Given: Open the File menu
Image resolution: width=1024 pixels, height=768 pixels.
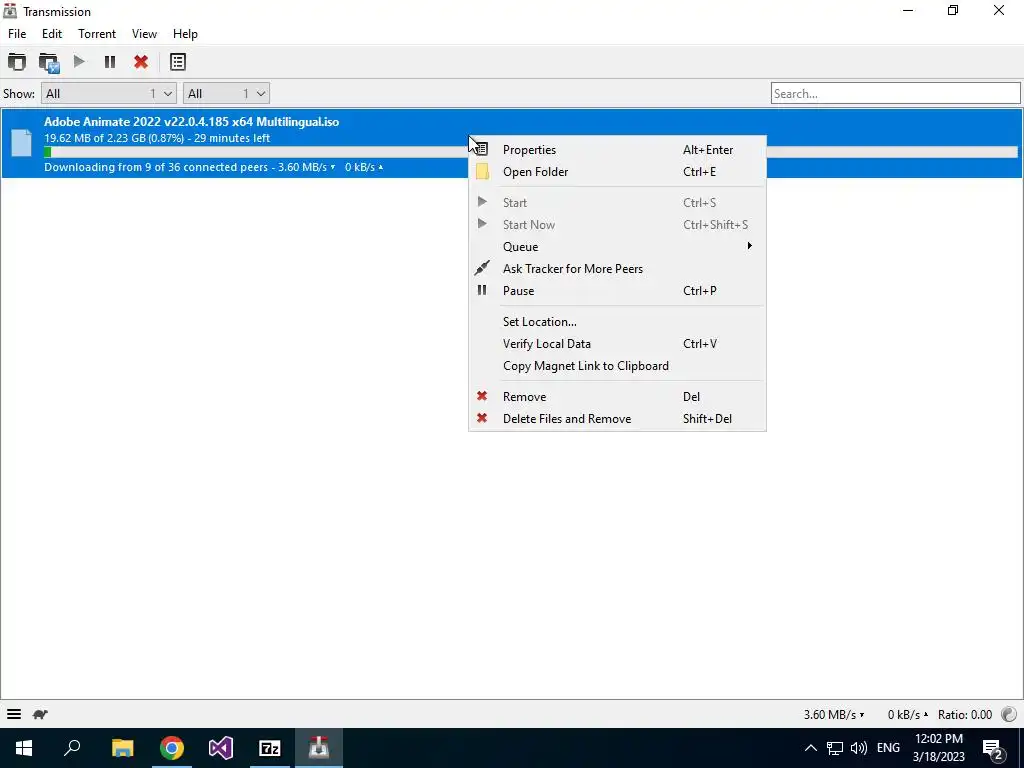Looking at the screenshot, I should pyautogui.click(x=17, y=34).
